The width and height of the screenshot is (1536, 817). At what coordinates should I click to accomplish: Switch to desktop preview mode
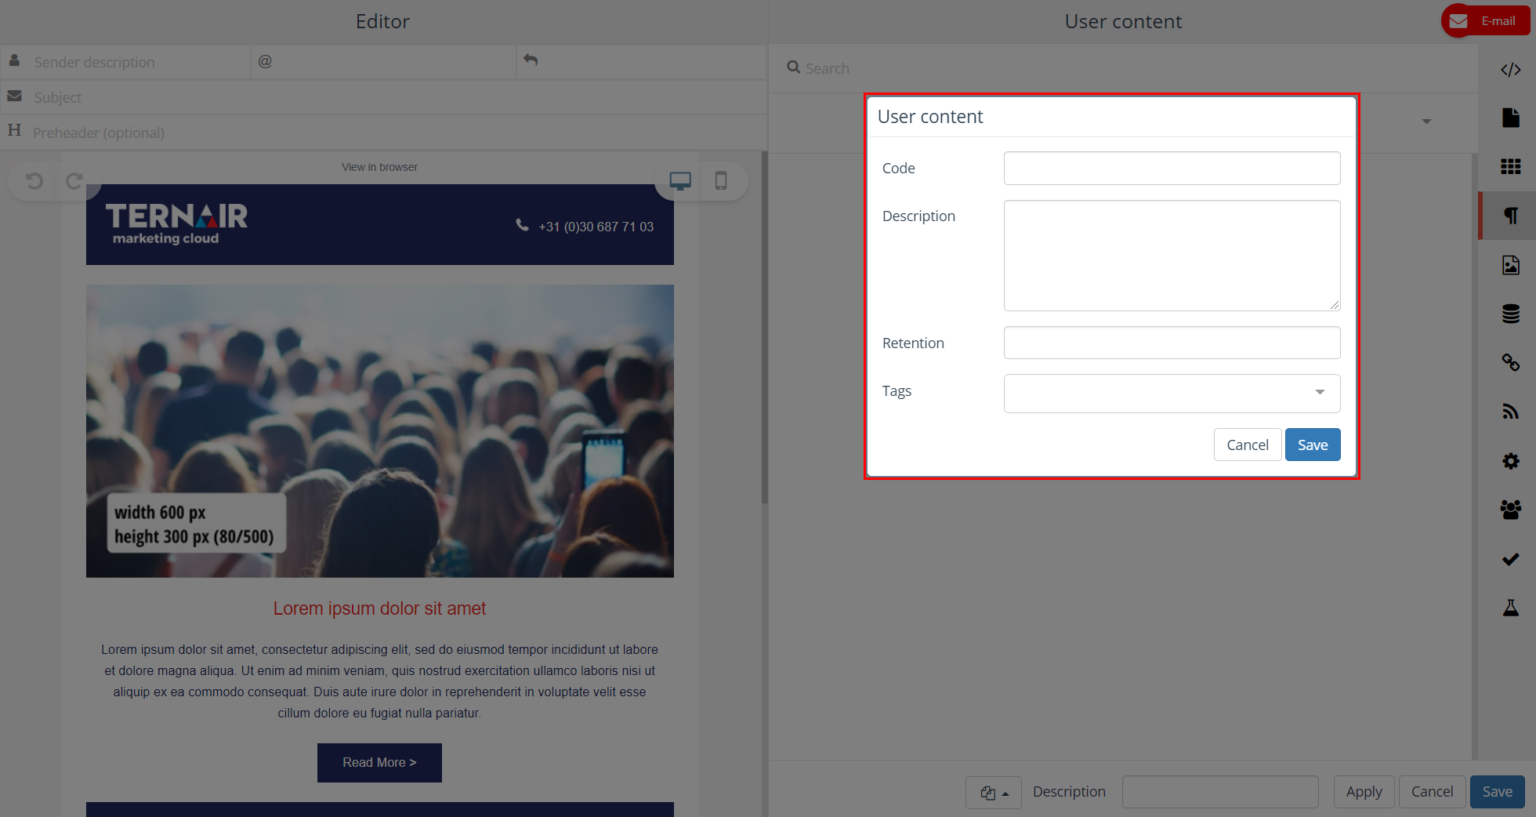(680, 181)
